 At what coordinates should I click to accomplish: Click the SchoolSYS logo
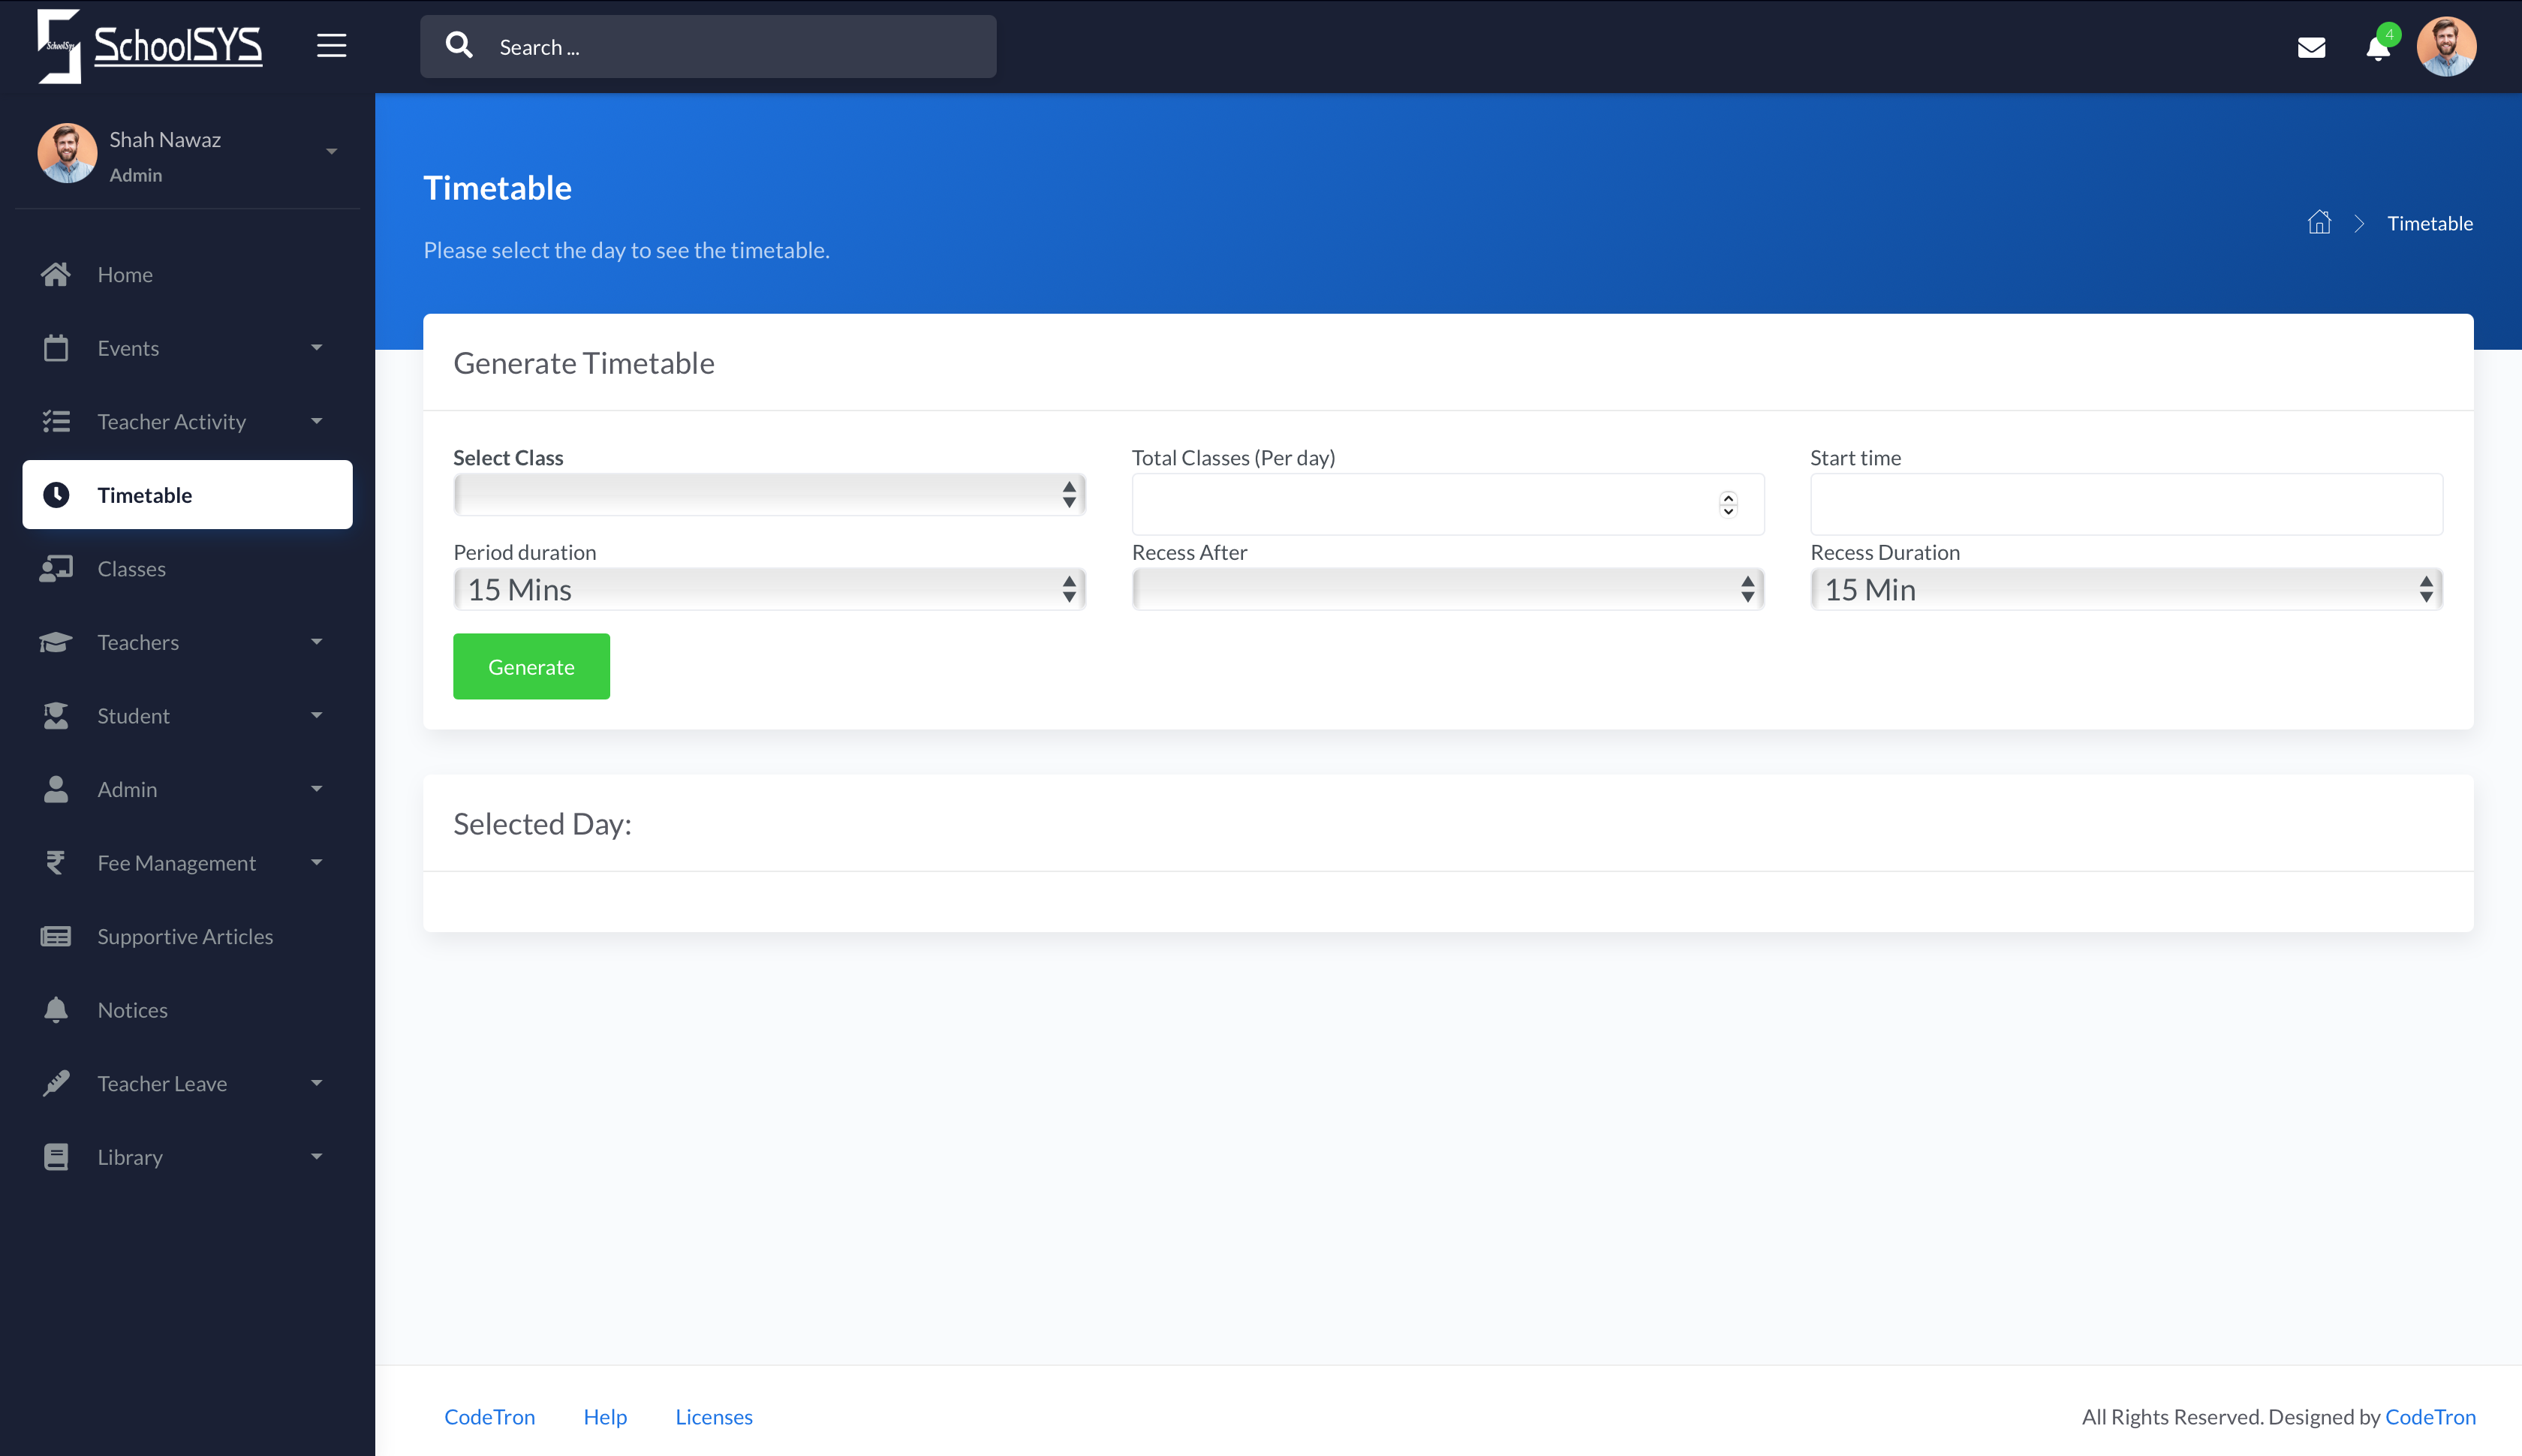tap(150, 46)
